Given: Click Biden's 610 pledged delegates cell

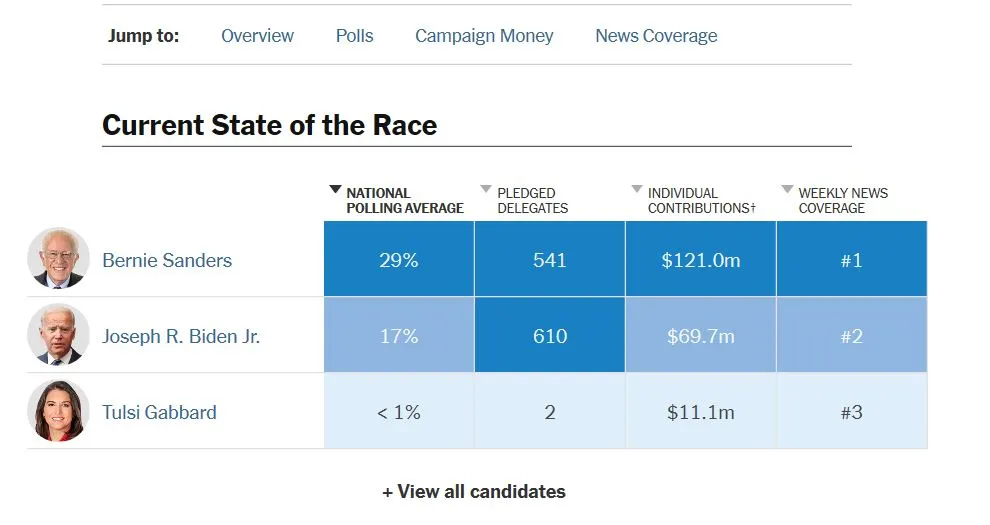Looking at the screenshot, I should pyautogui.click(x=549, y=336).
